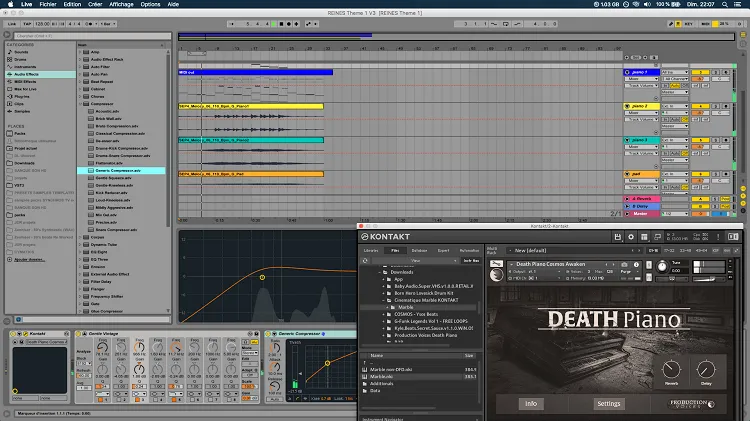Click the Death Piano wrench edit icon
Viewport: 750px width, 421px height.
tap(496, 264)
